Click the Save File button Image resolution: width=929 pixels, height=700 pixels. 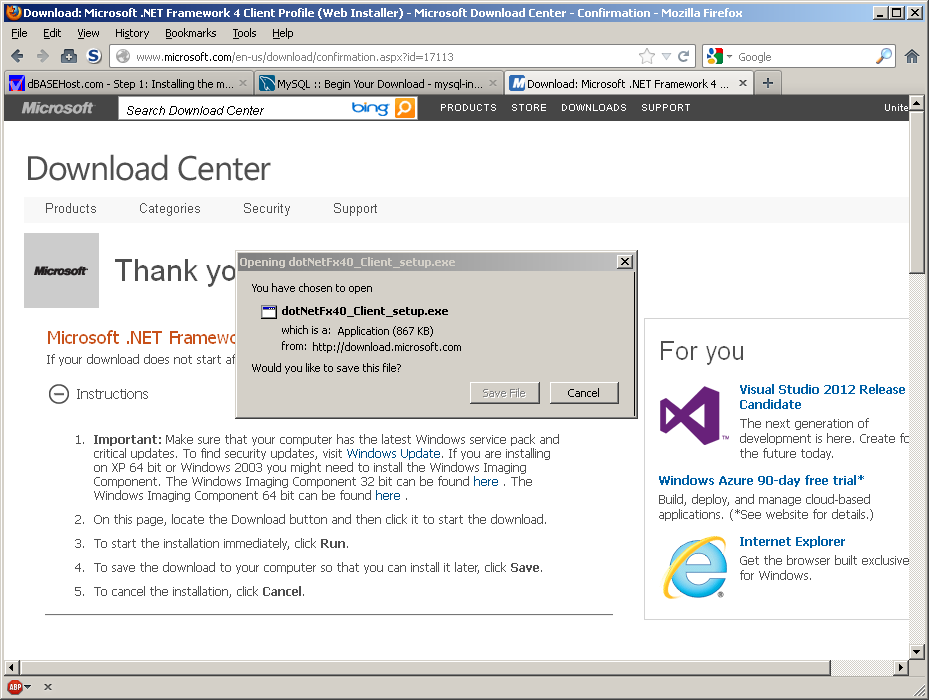(504, 393)
